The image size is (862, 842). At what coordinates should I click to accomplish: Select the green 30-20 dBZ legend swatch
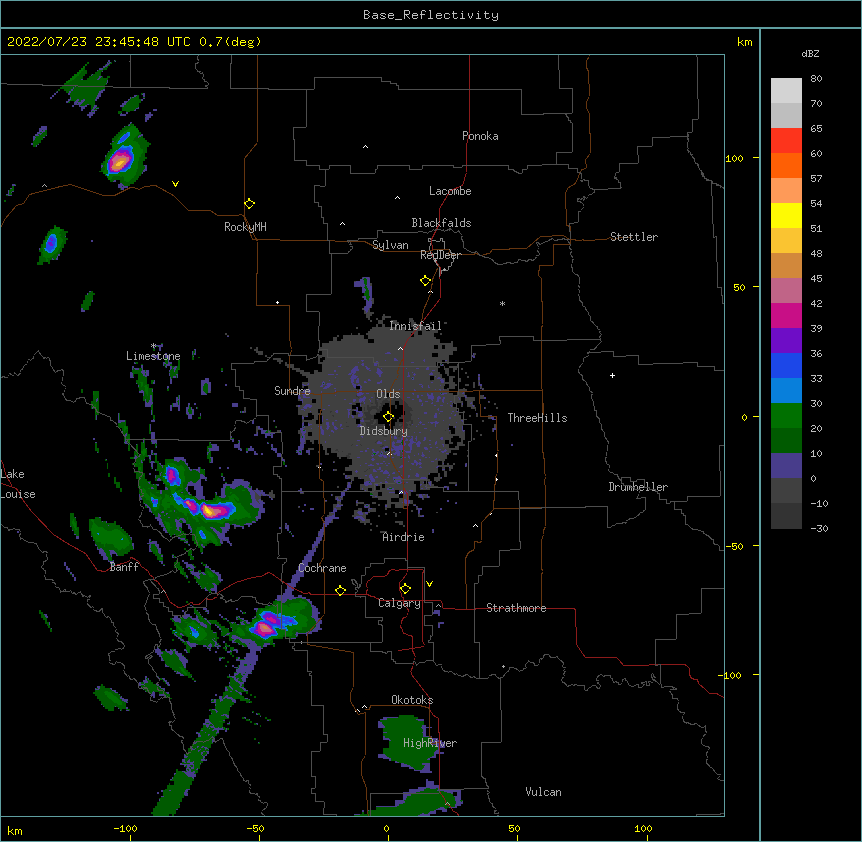pyautogui.click(x=786, y=416)
